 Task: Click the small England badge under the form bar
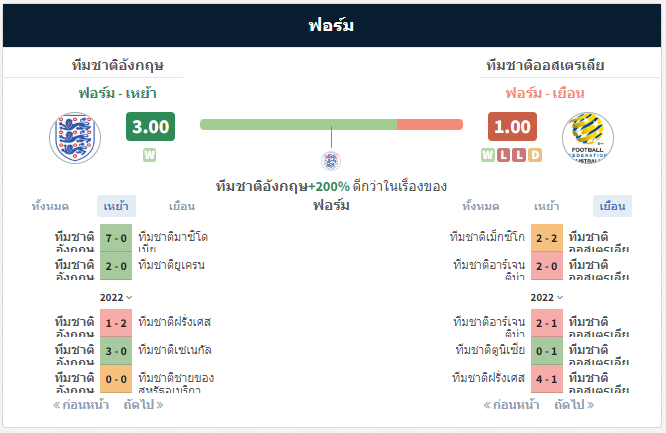click(x=331, y=161)
